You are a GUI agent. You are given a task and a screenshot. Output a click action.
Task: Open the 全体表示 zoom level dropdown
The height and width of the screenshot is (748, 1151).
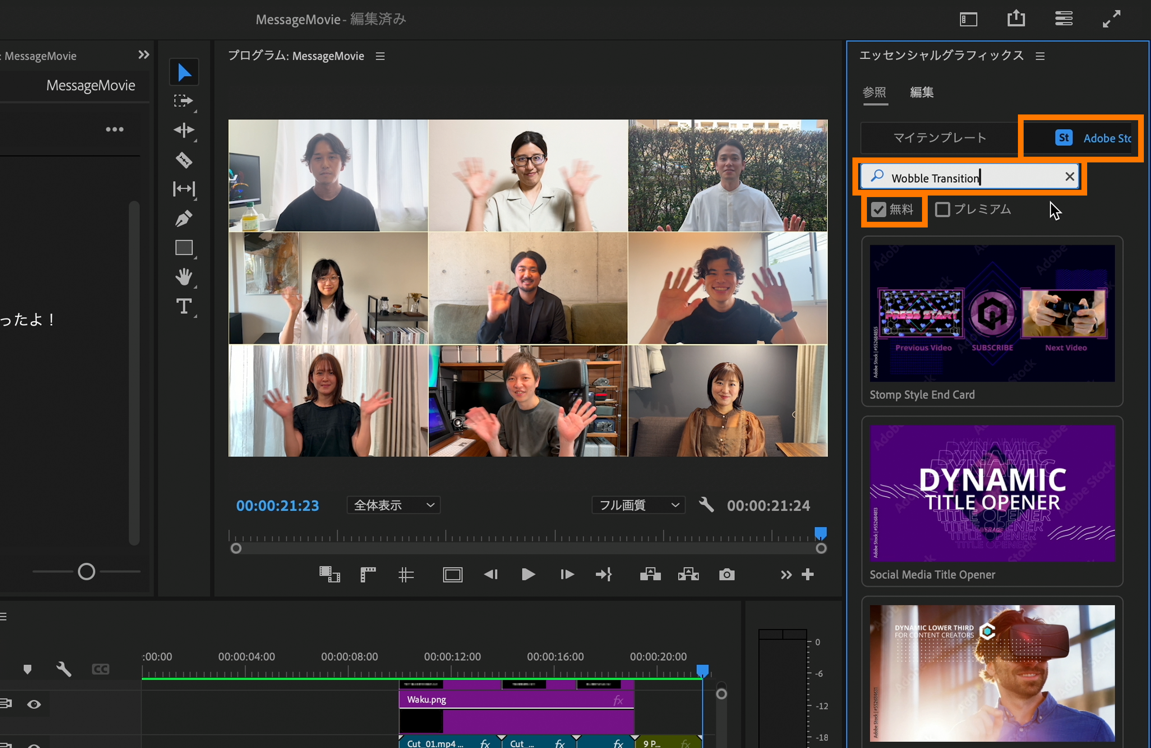[x=393, y=505]
